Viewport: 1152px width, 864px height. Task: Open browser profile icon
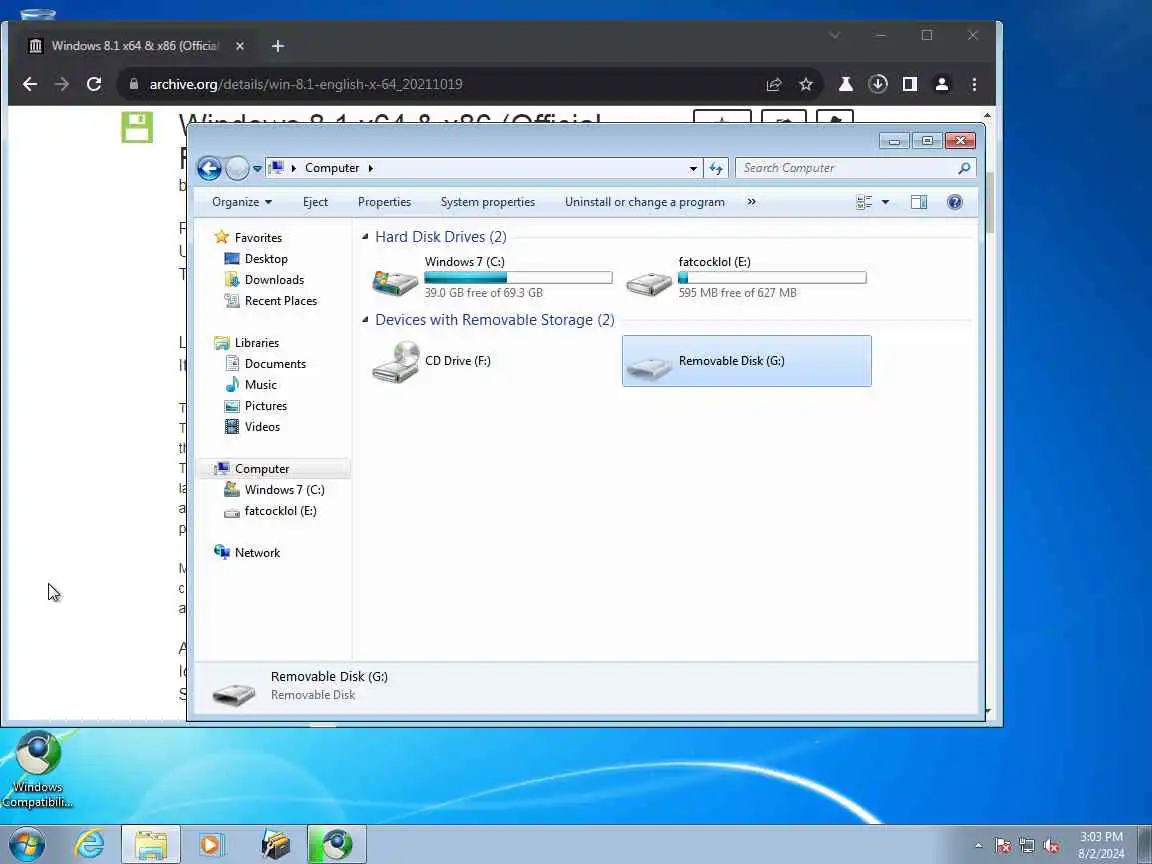click(942, 84)
